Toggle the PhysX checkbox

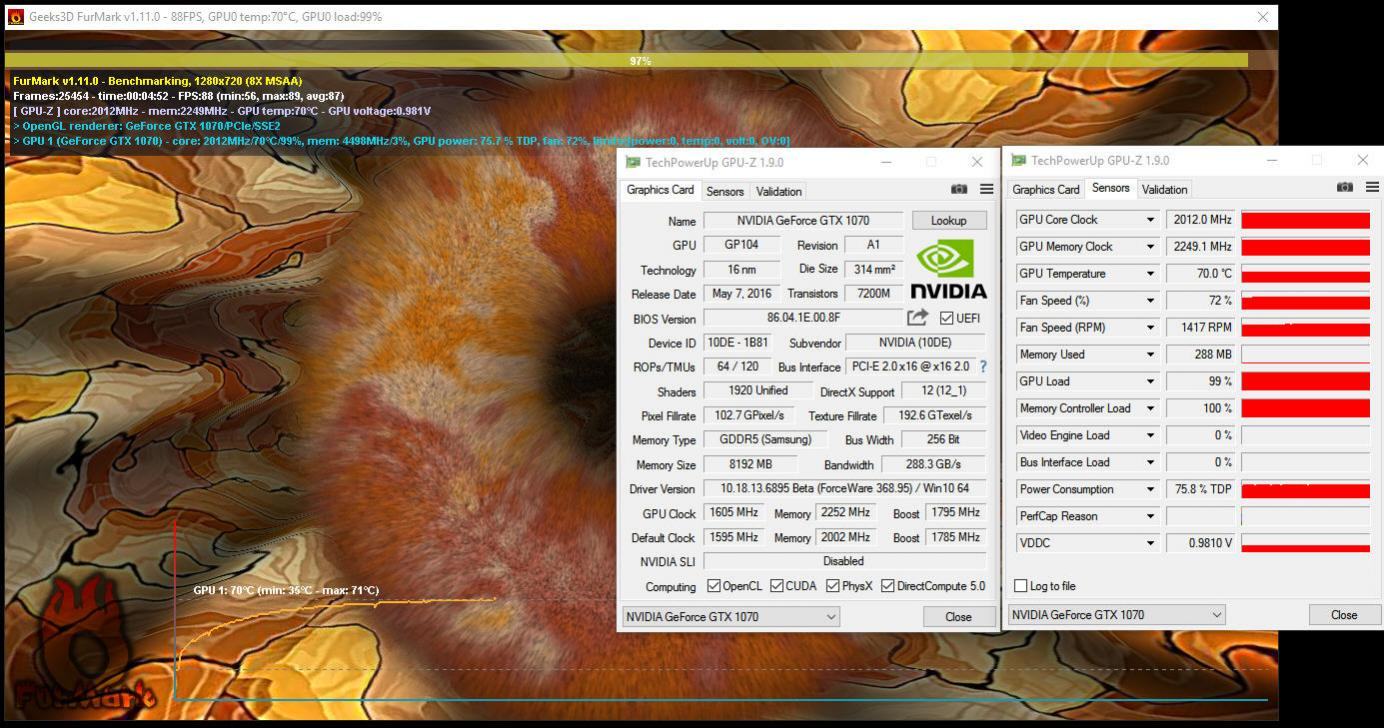click(833, 586)
